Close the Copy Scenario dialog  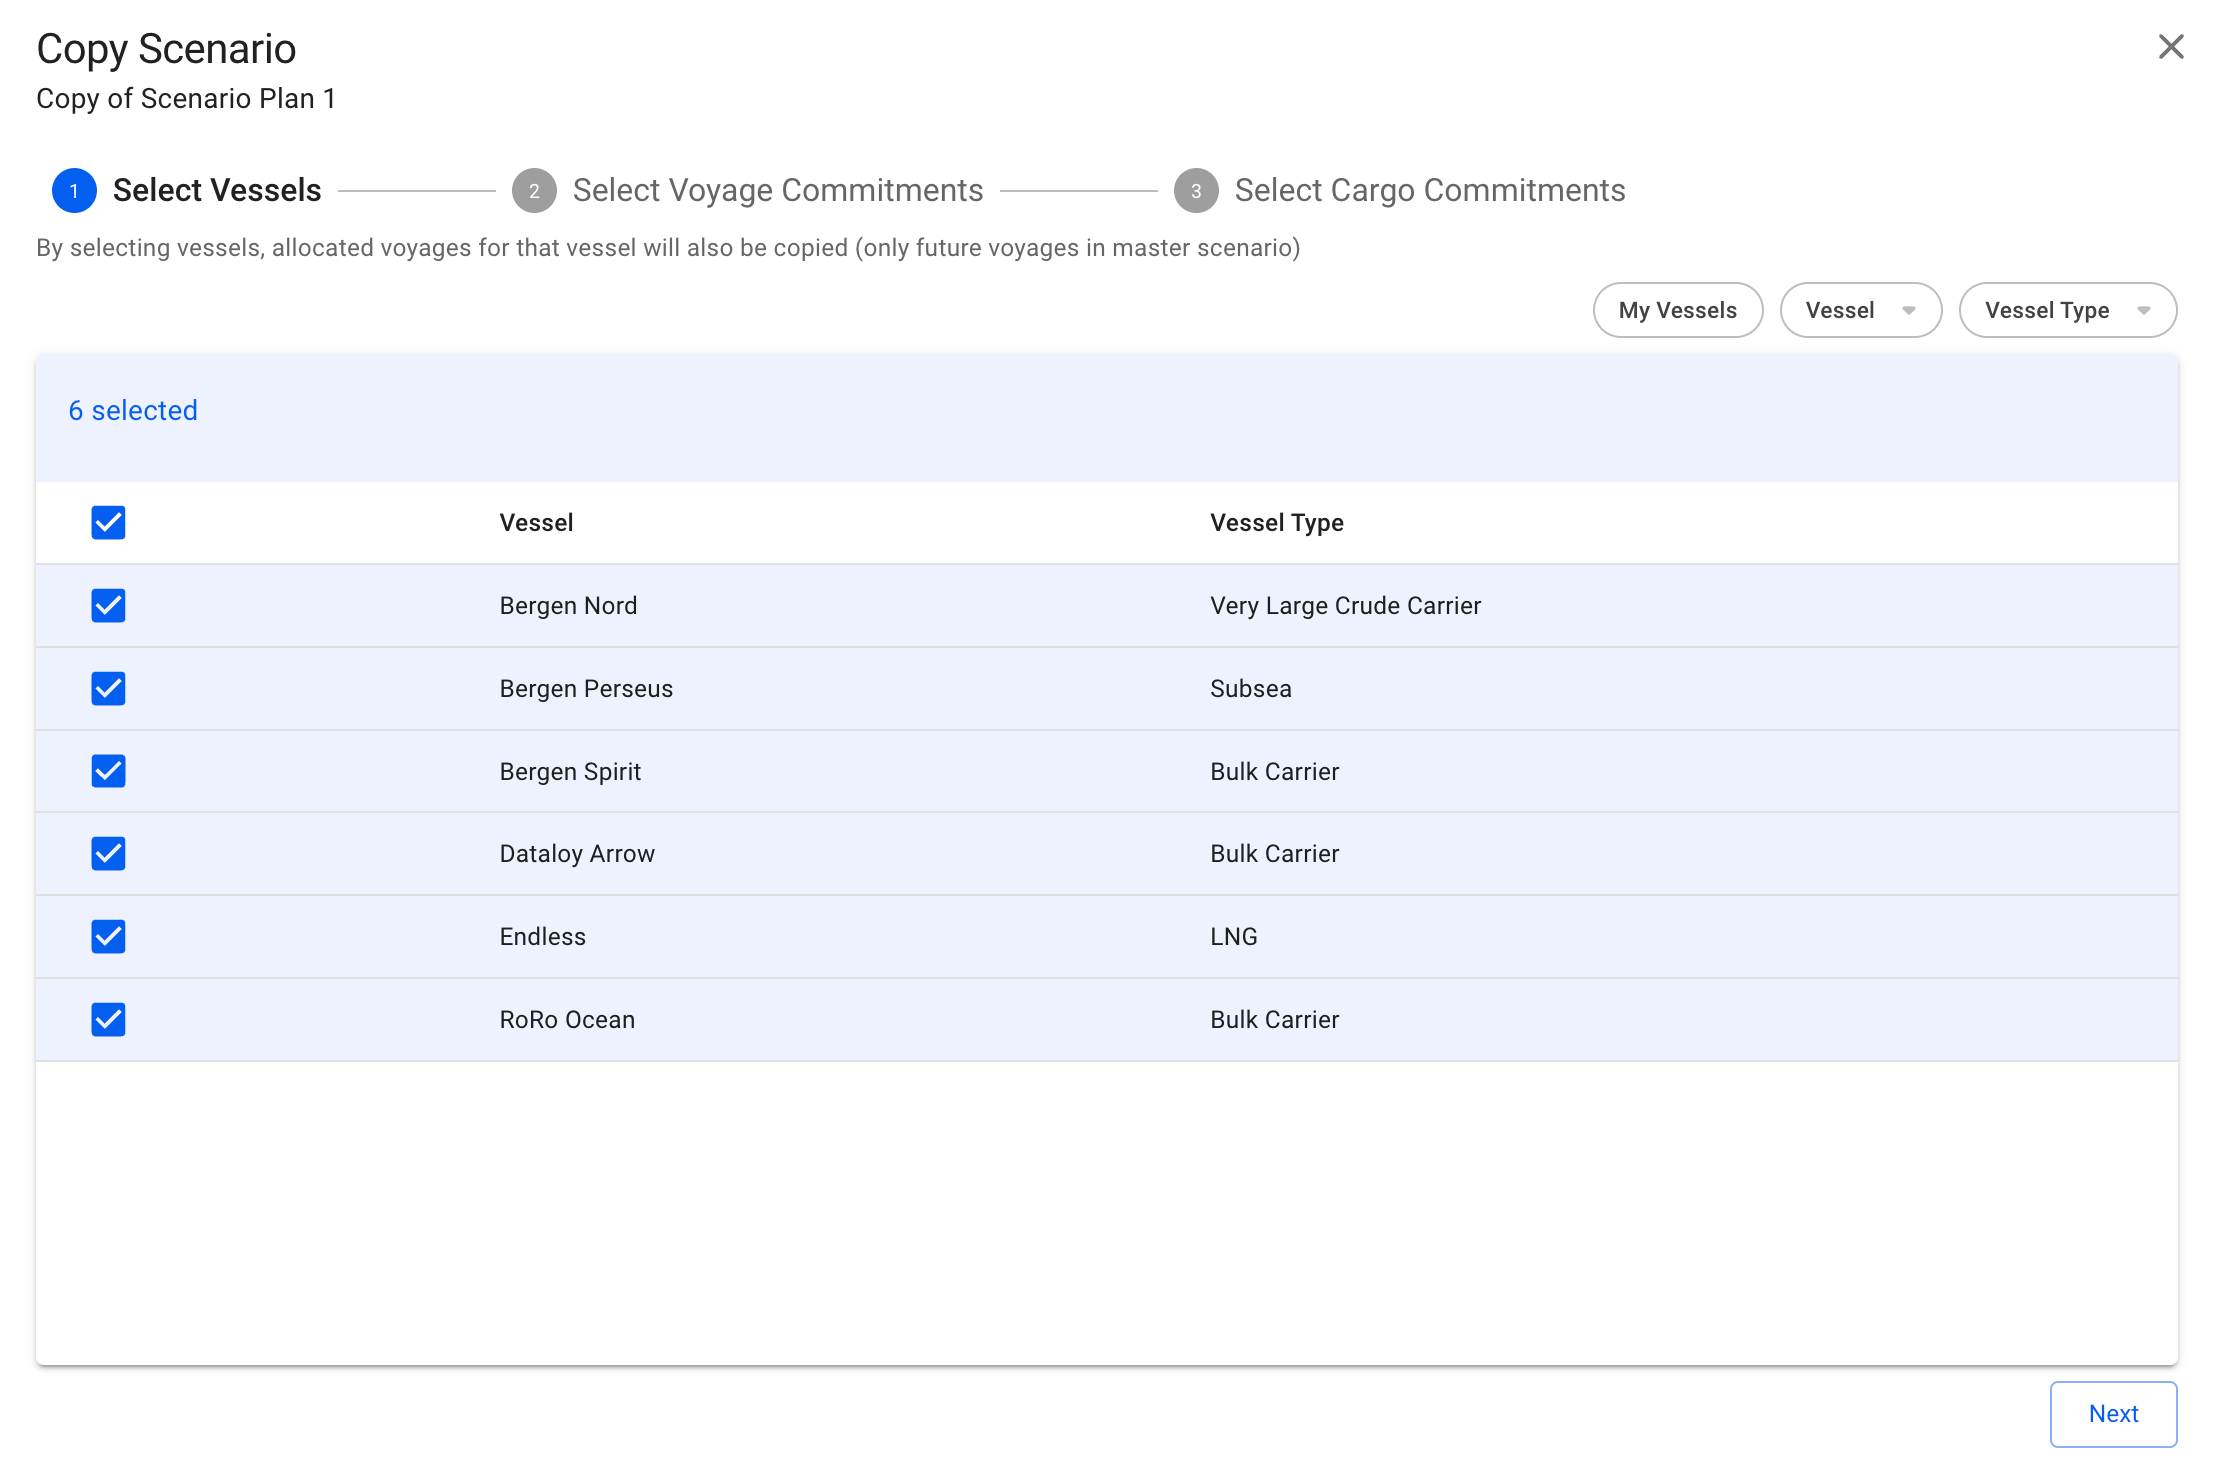click(2170, 47)
